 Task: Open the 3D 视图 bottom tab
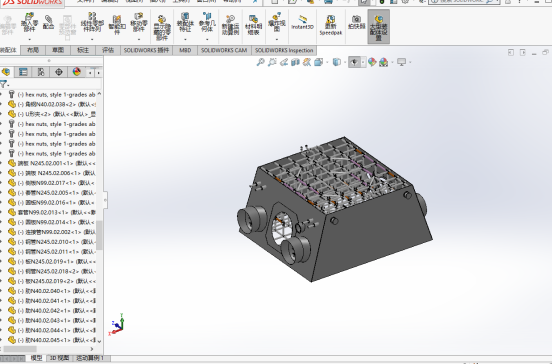[x=59, y=358]
